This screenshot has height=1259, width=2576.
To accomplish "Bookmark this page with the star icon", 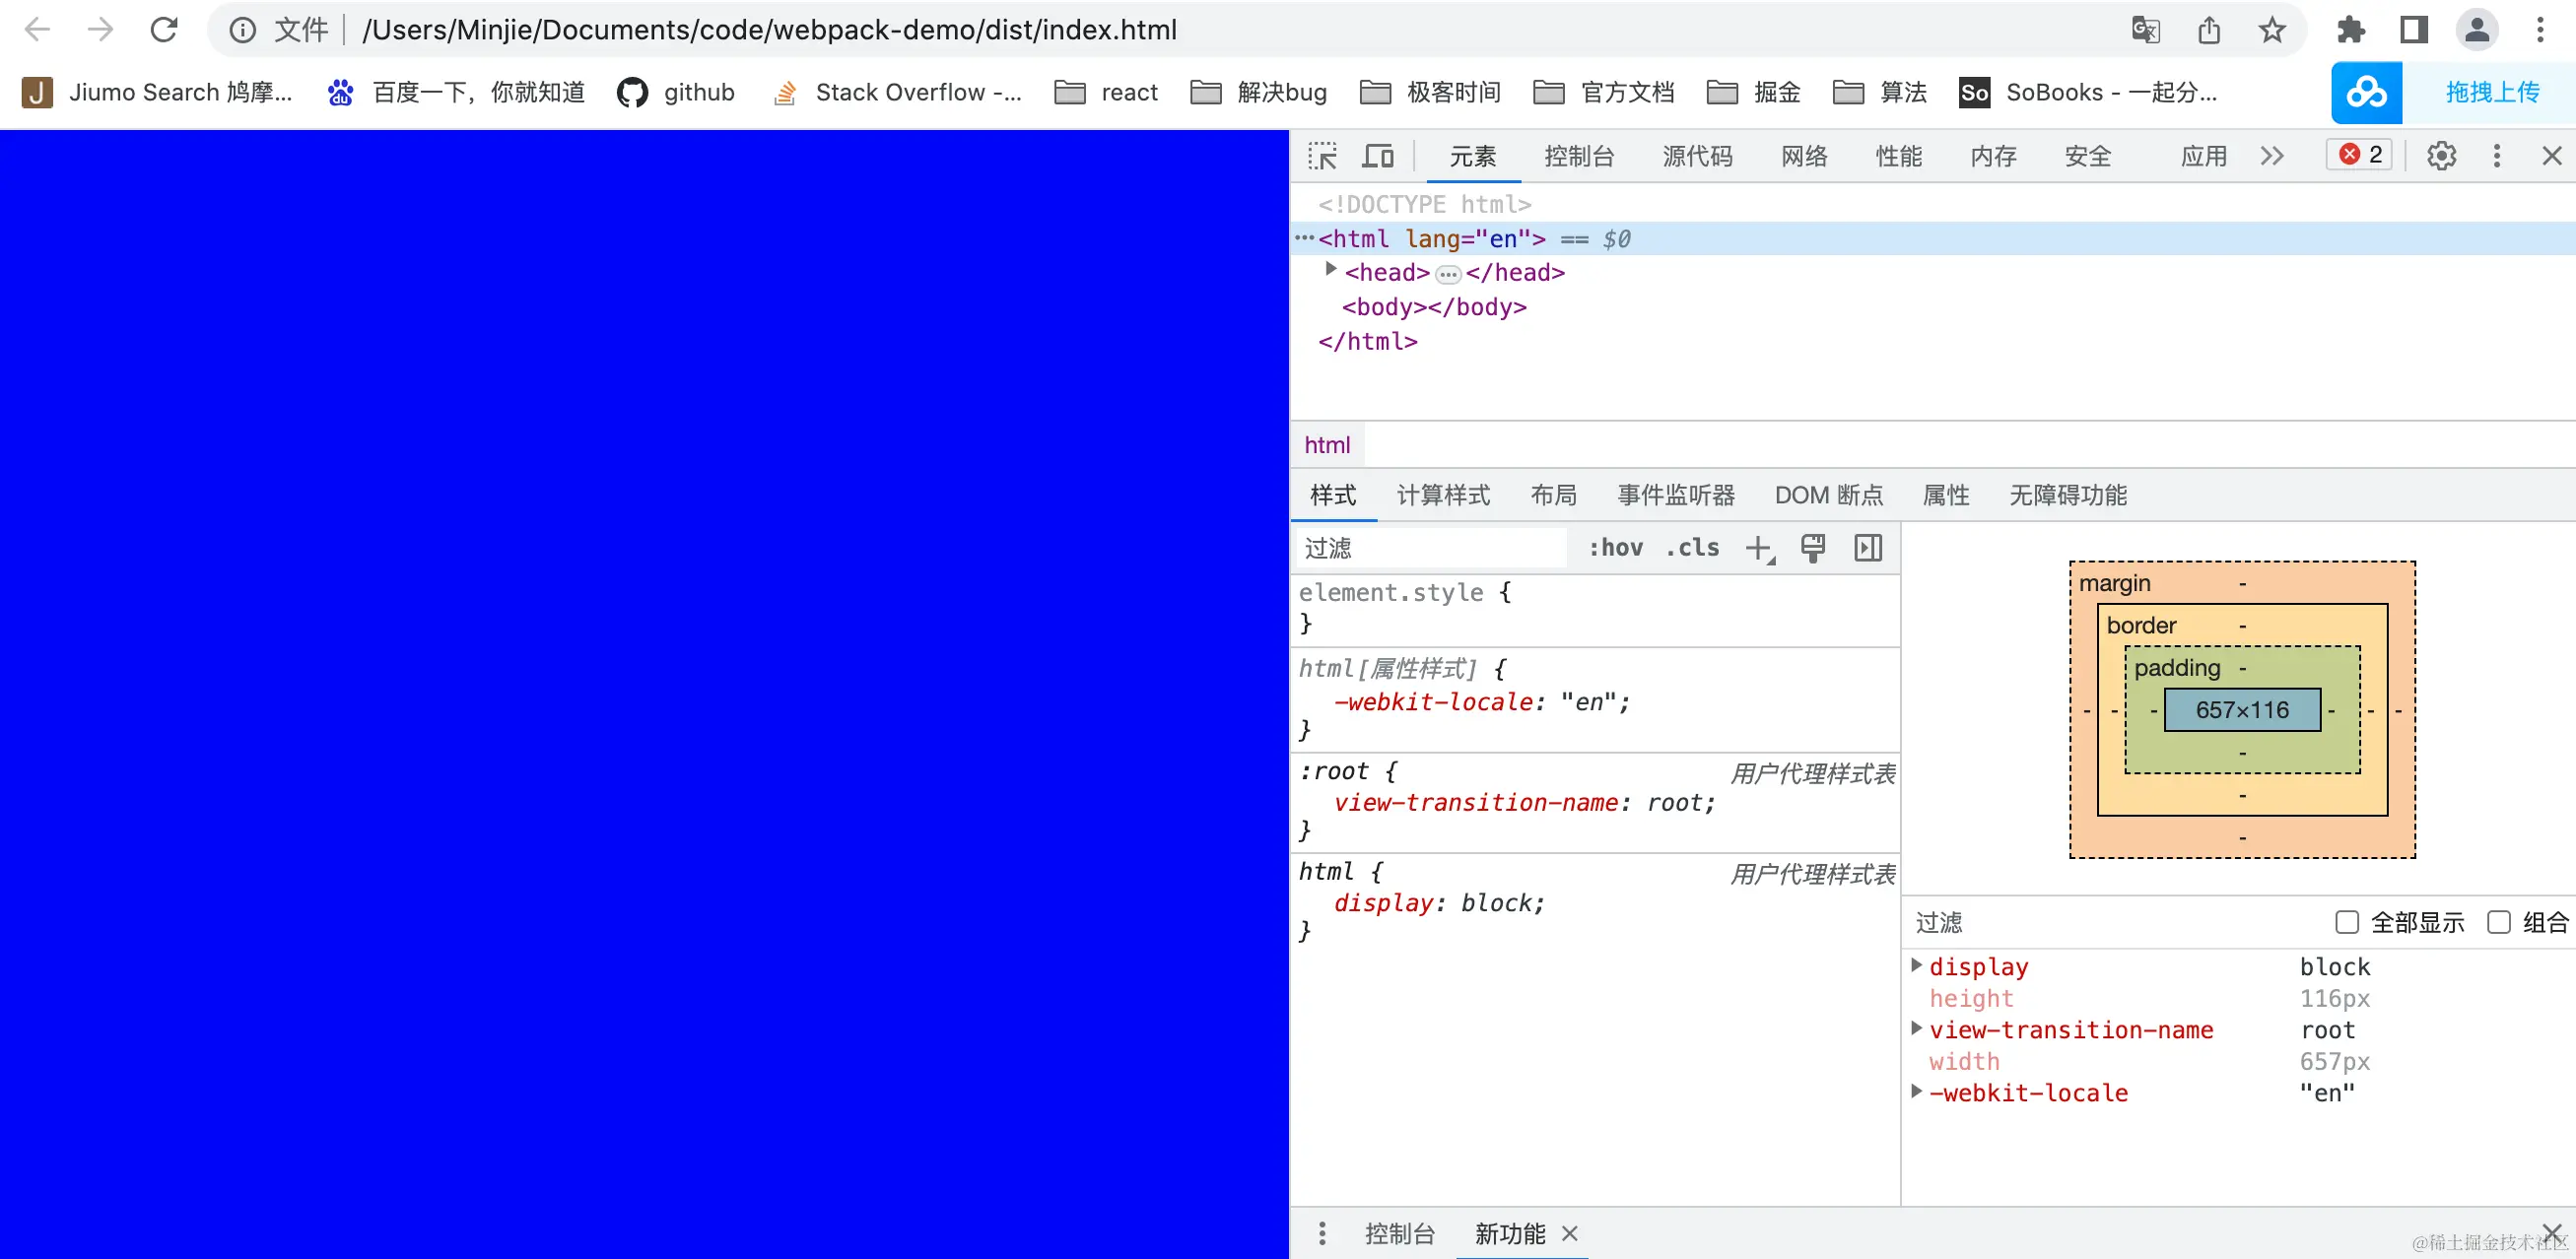I will pos(2272,30).
